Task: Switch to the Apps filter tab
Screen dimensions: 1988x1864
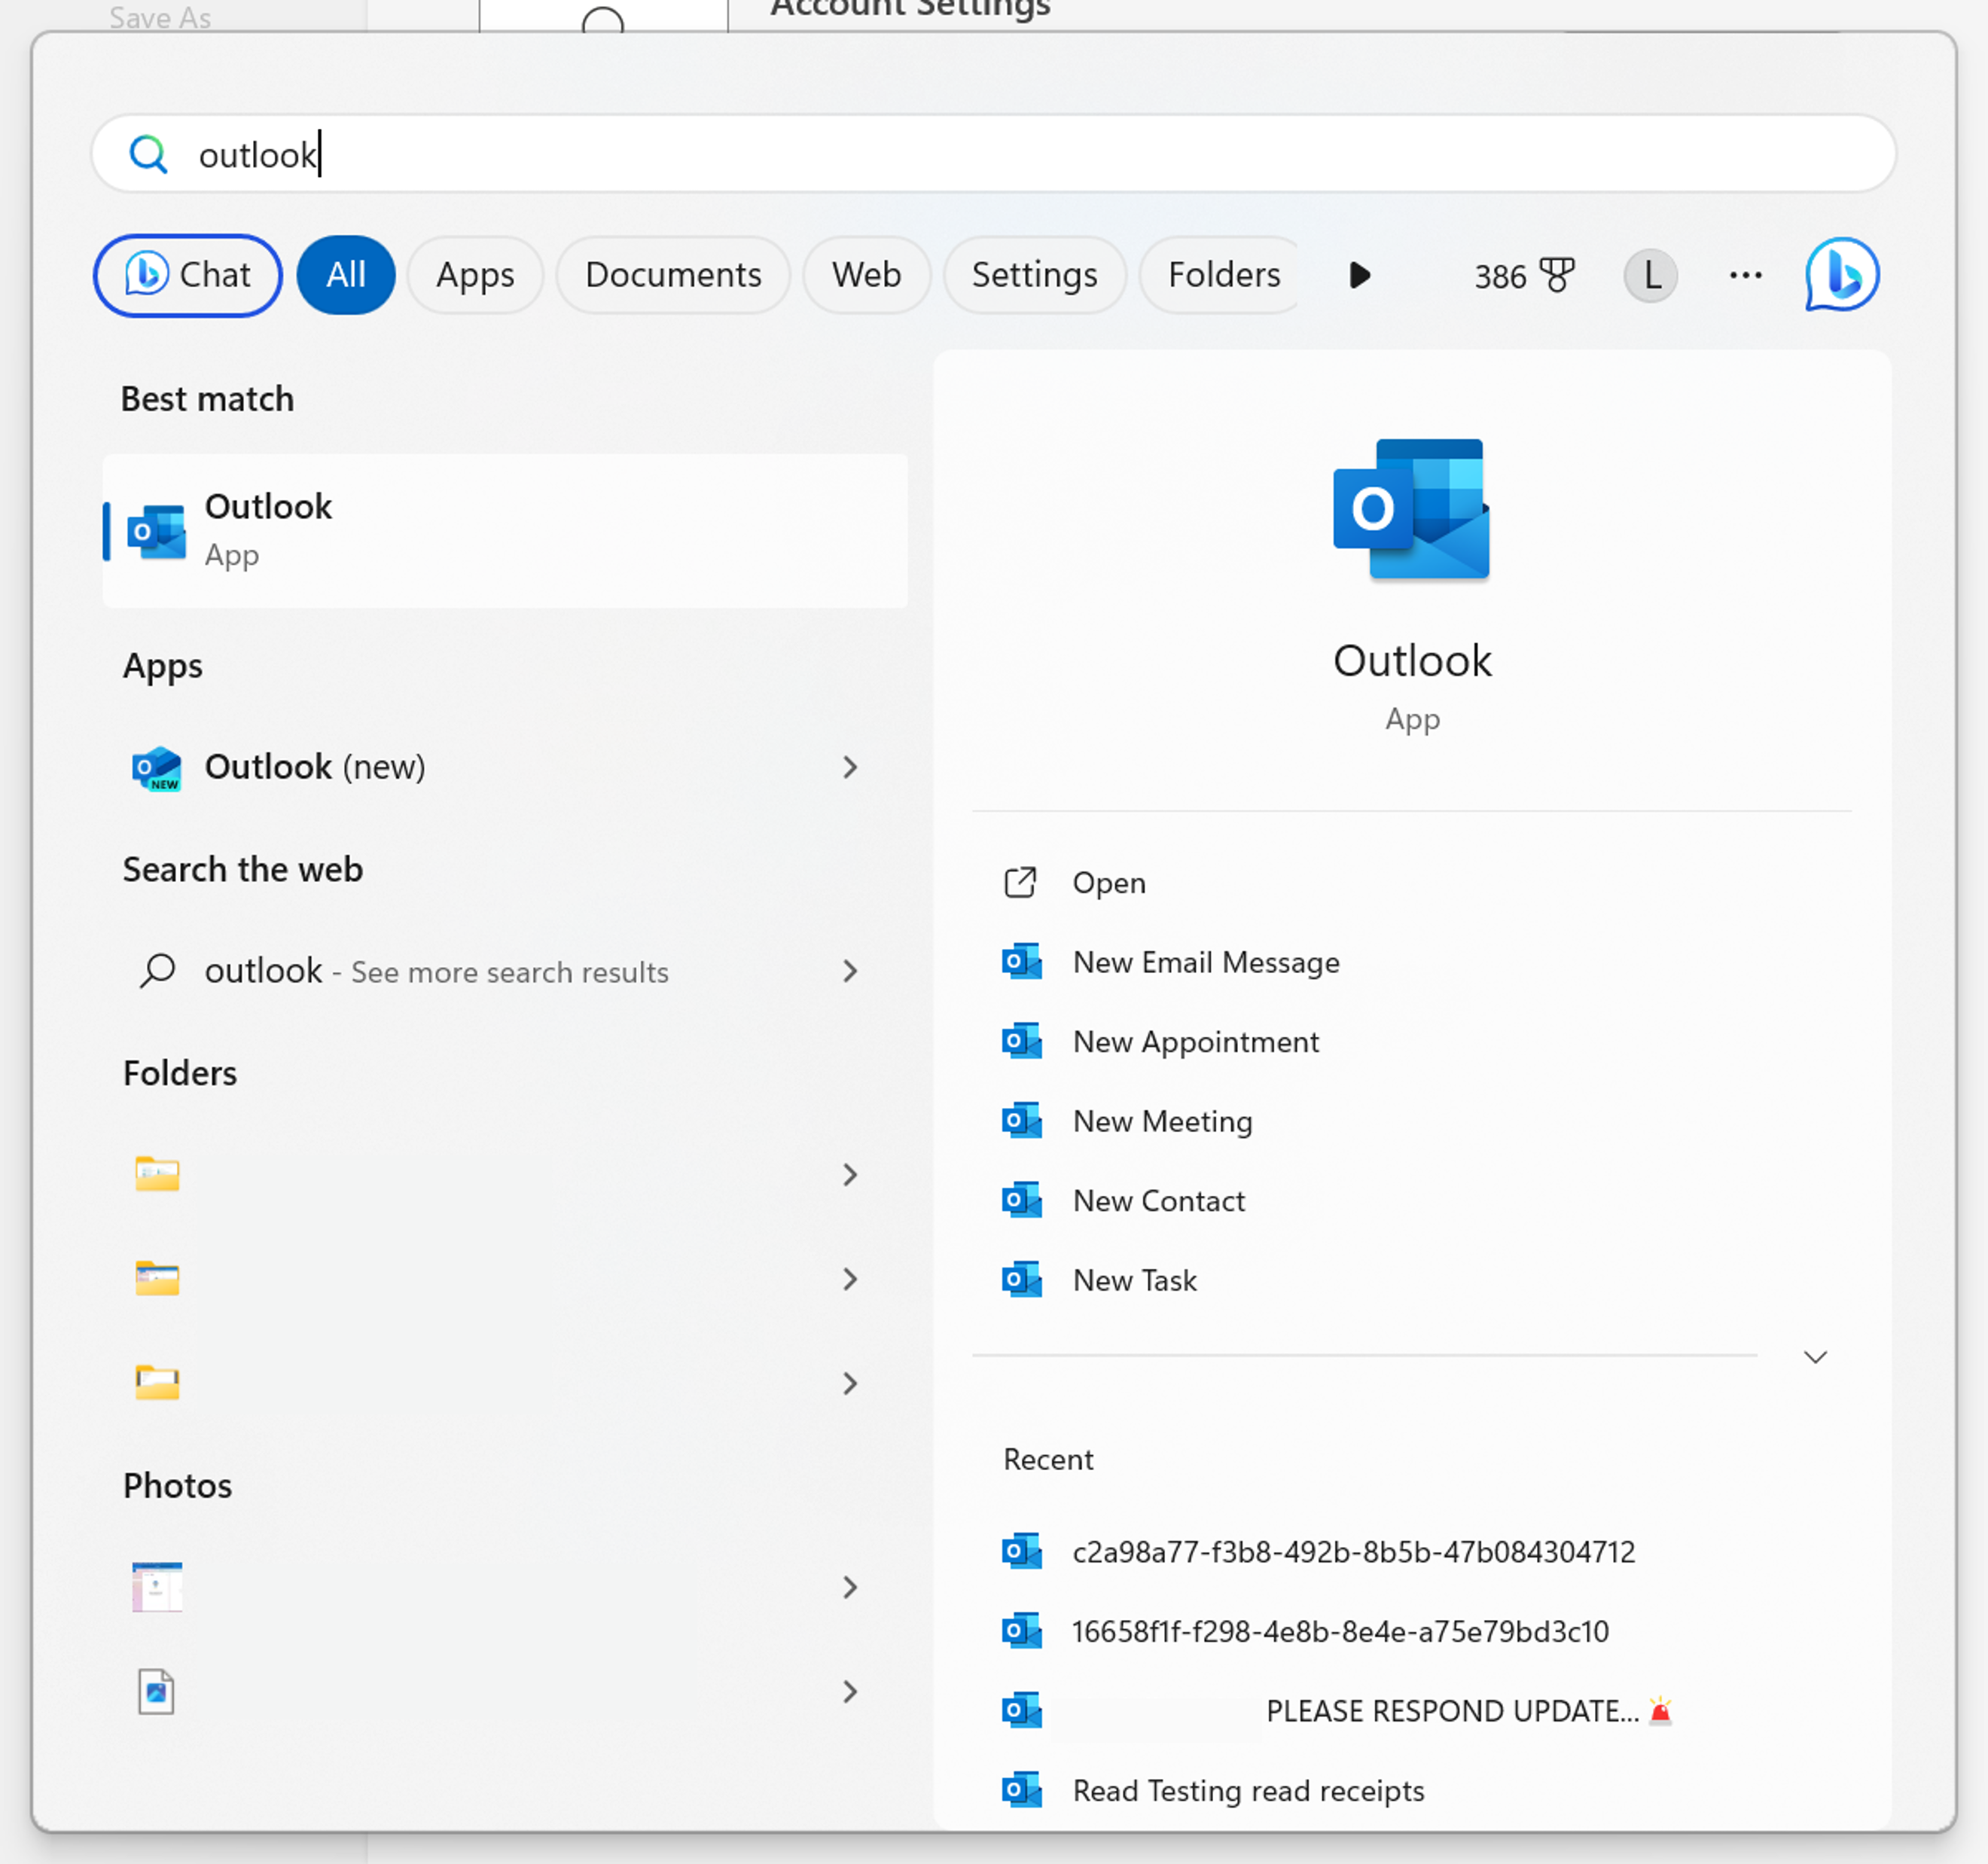Action: click(475, 275)
